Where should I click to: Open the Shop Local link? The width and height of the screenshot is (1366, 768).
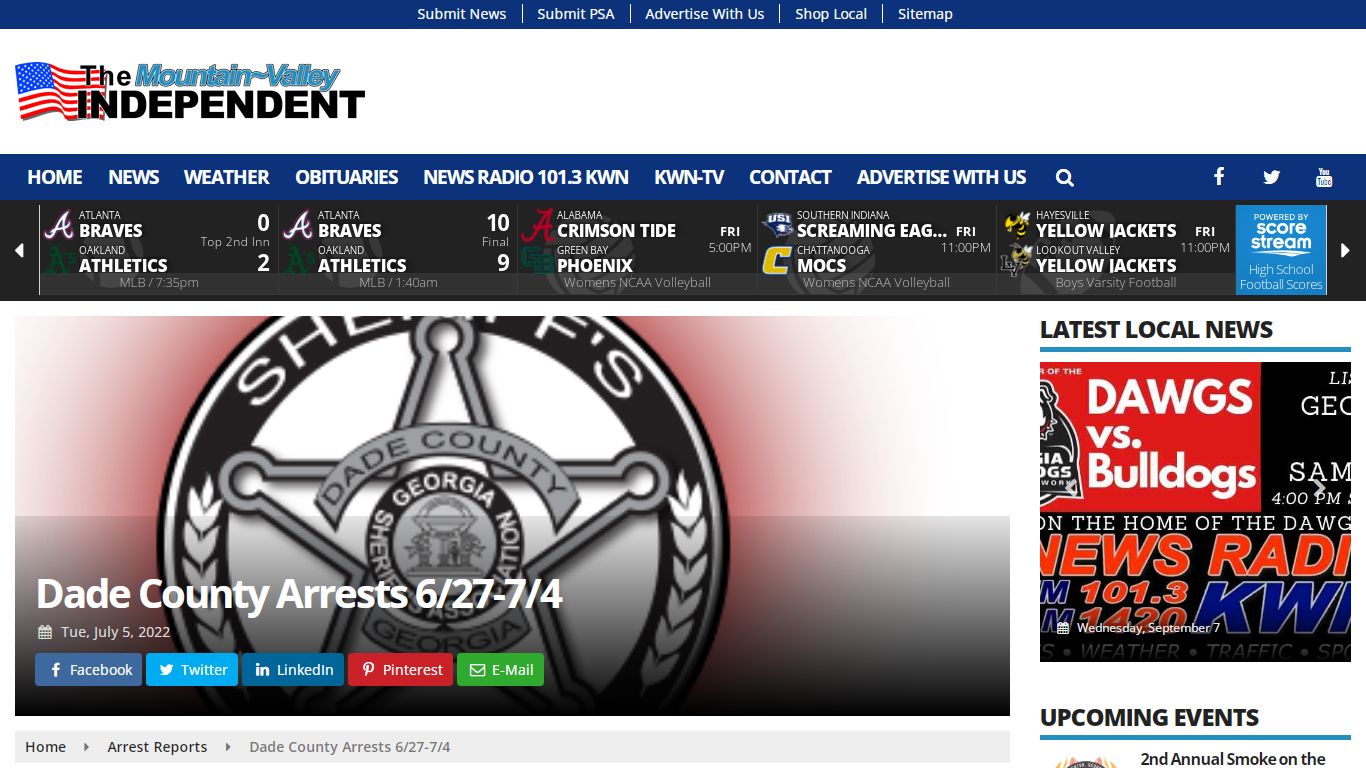pyautogui.click(x=831, y=14)
